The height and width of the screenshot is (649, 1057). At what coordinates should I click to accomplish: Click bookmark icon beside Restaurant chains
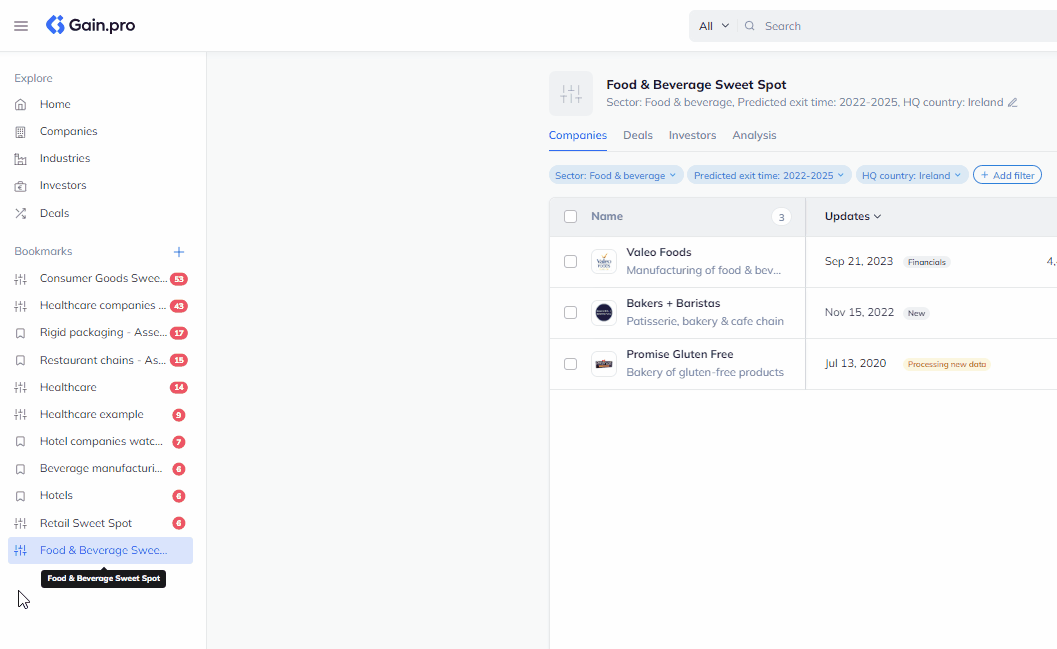(x=20, y=361)
